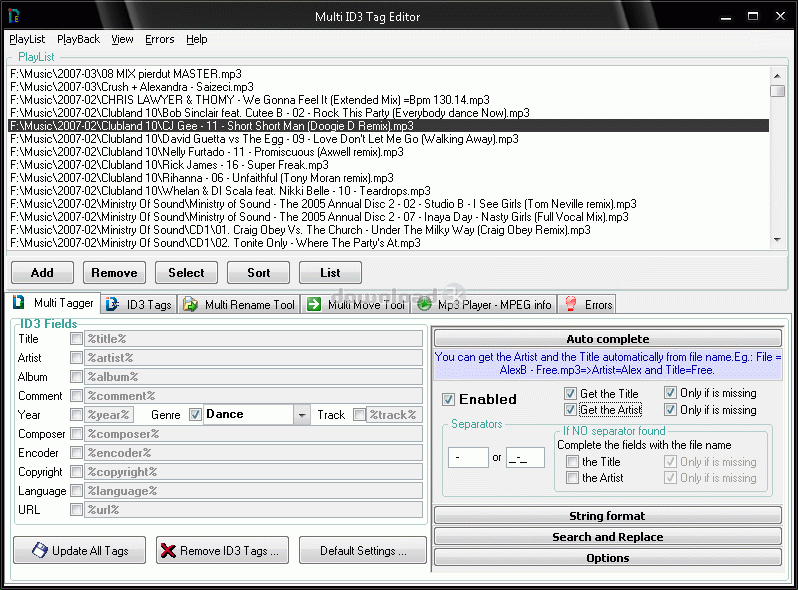Expand the Options section
The image size is (798, 590).
[x=608, y=558]
